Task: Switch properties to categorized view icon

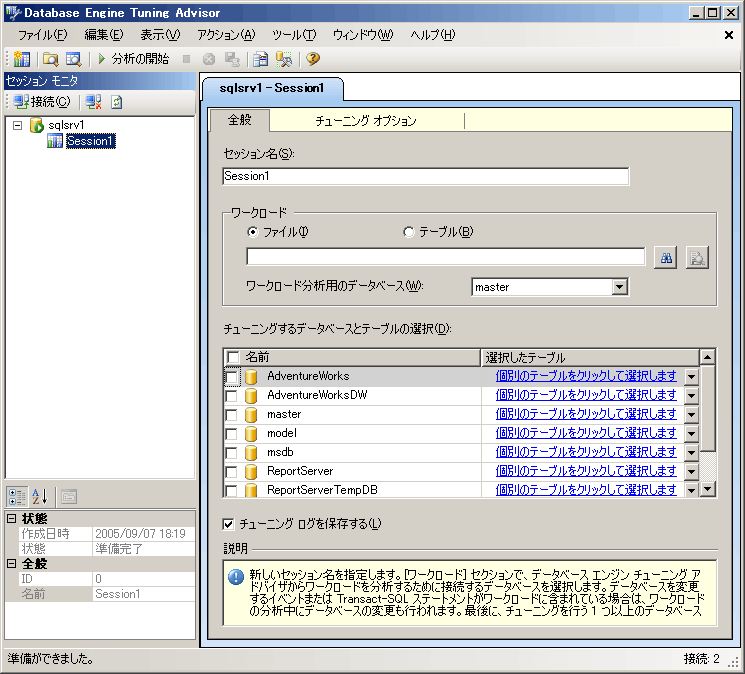Action: pos(18,496)
